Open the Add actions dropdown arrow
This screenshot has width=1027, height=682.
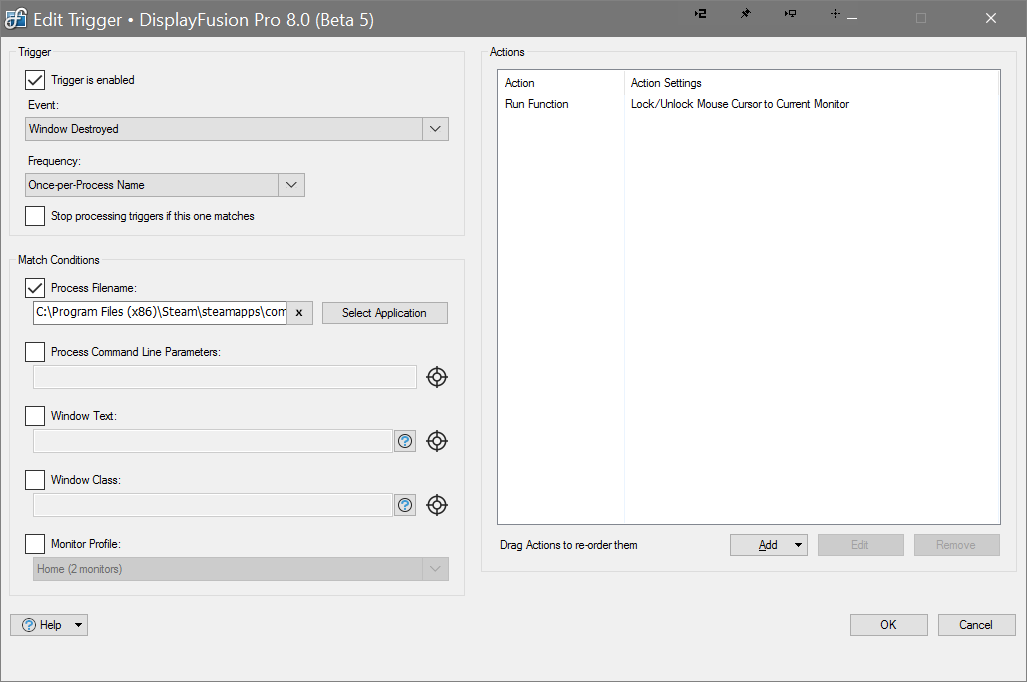pyautogui.click(x=799, y=545)
